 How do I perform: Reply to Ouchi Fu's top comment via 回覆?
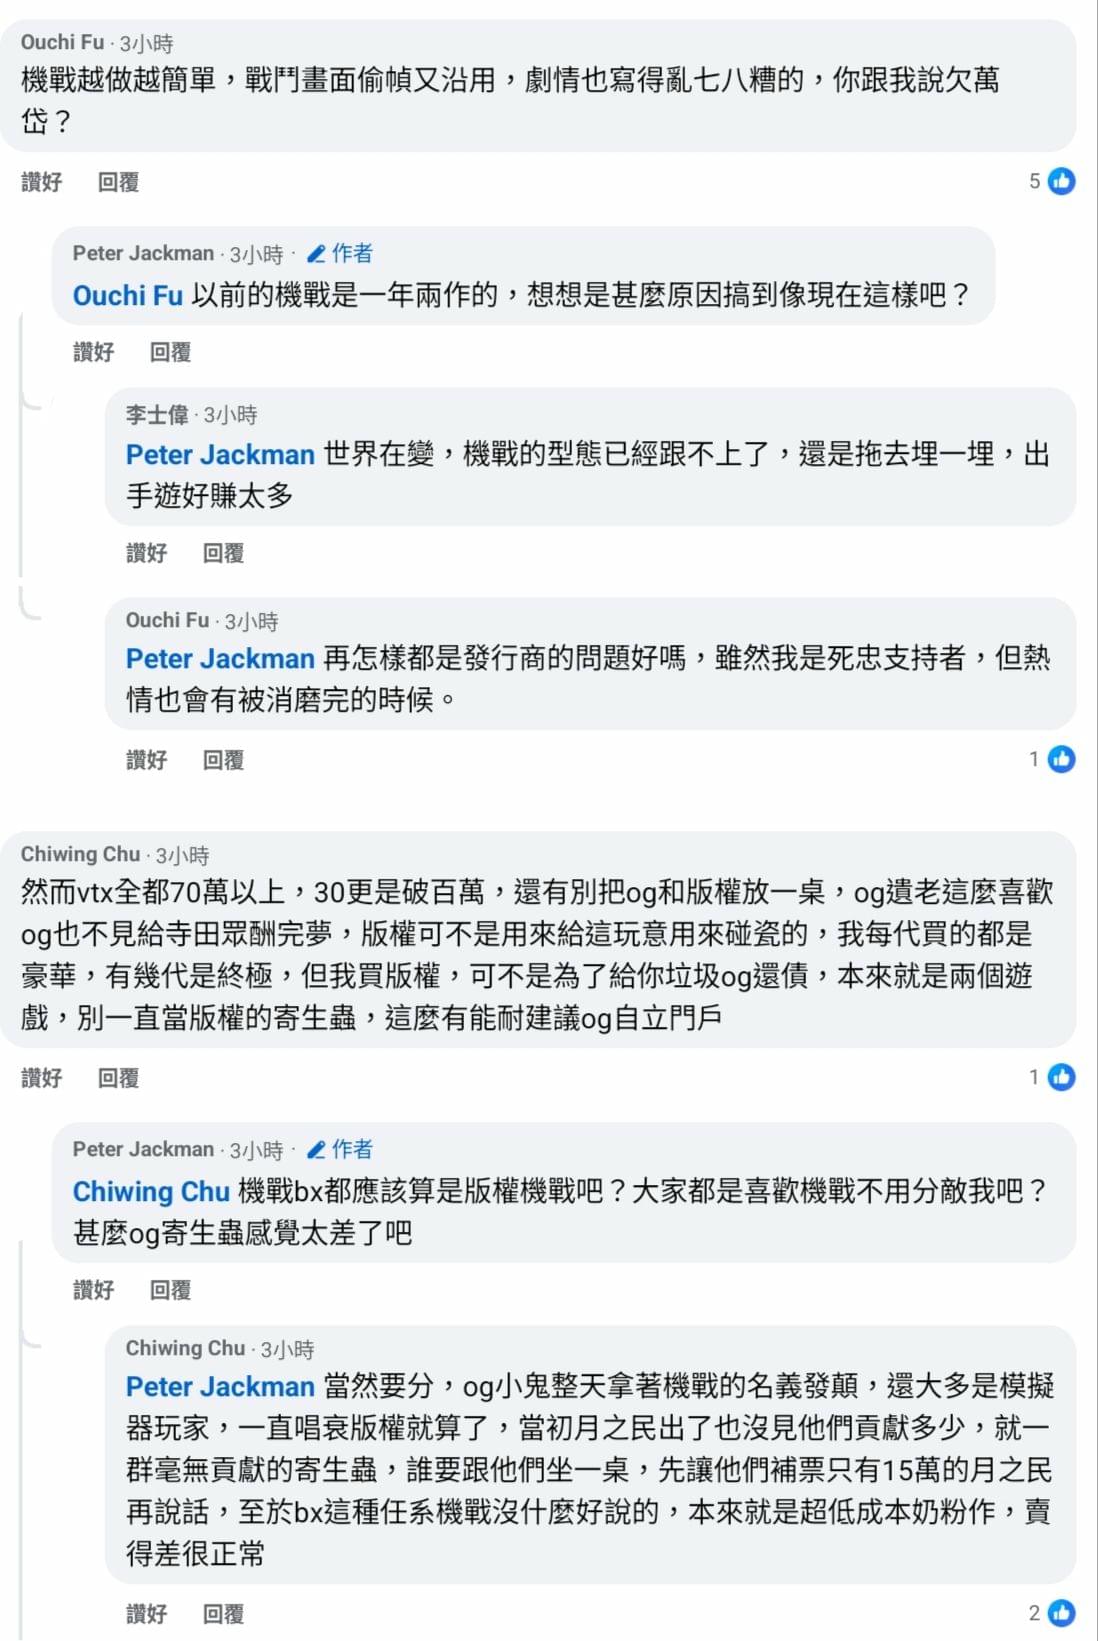pyautogui.click(x=118, y=182)
